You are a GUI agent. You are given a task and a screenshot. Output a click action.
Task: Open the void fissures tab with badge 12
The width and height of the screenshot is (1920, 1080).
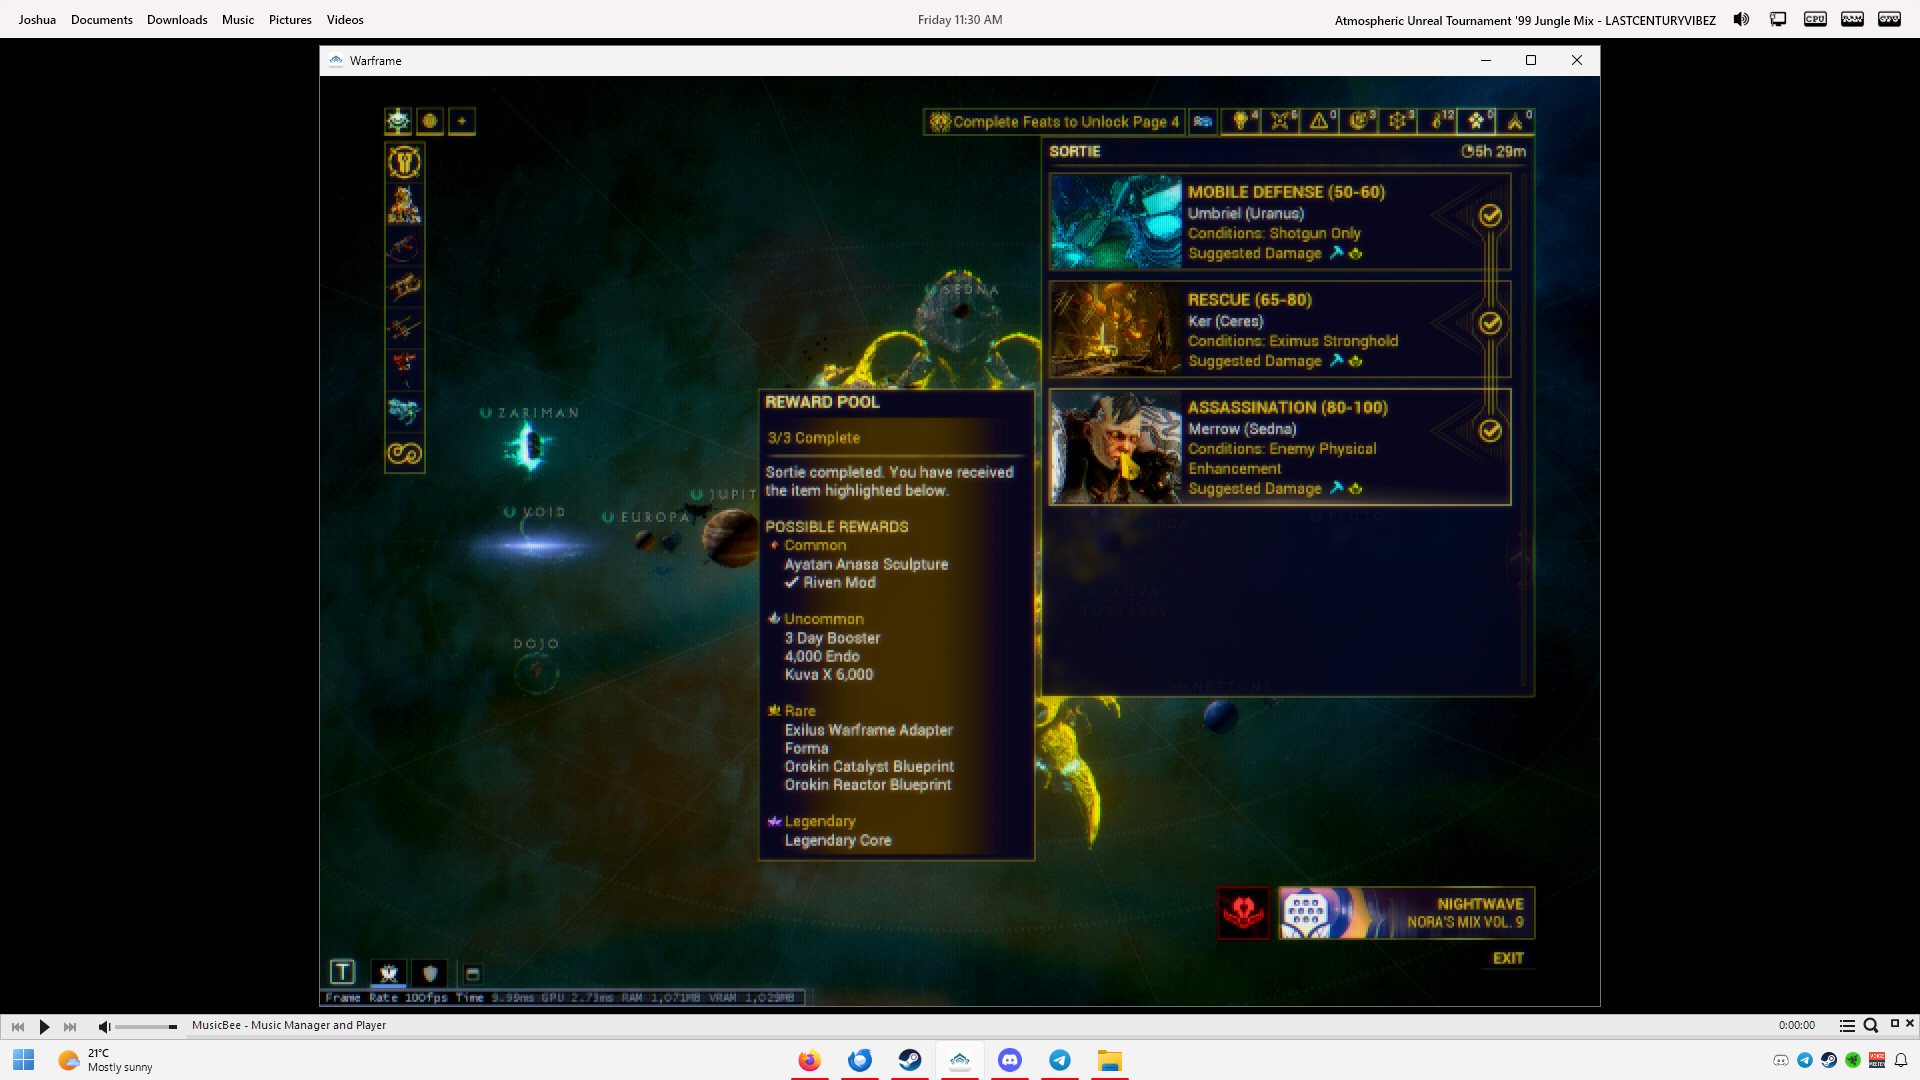coord(1438,121)
